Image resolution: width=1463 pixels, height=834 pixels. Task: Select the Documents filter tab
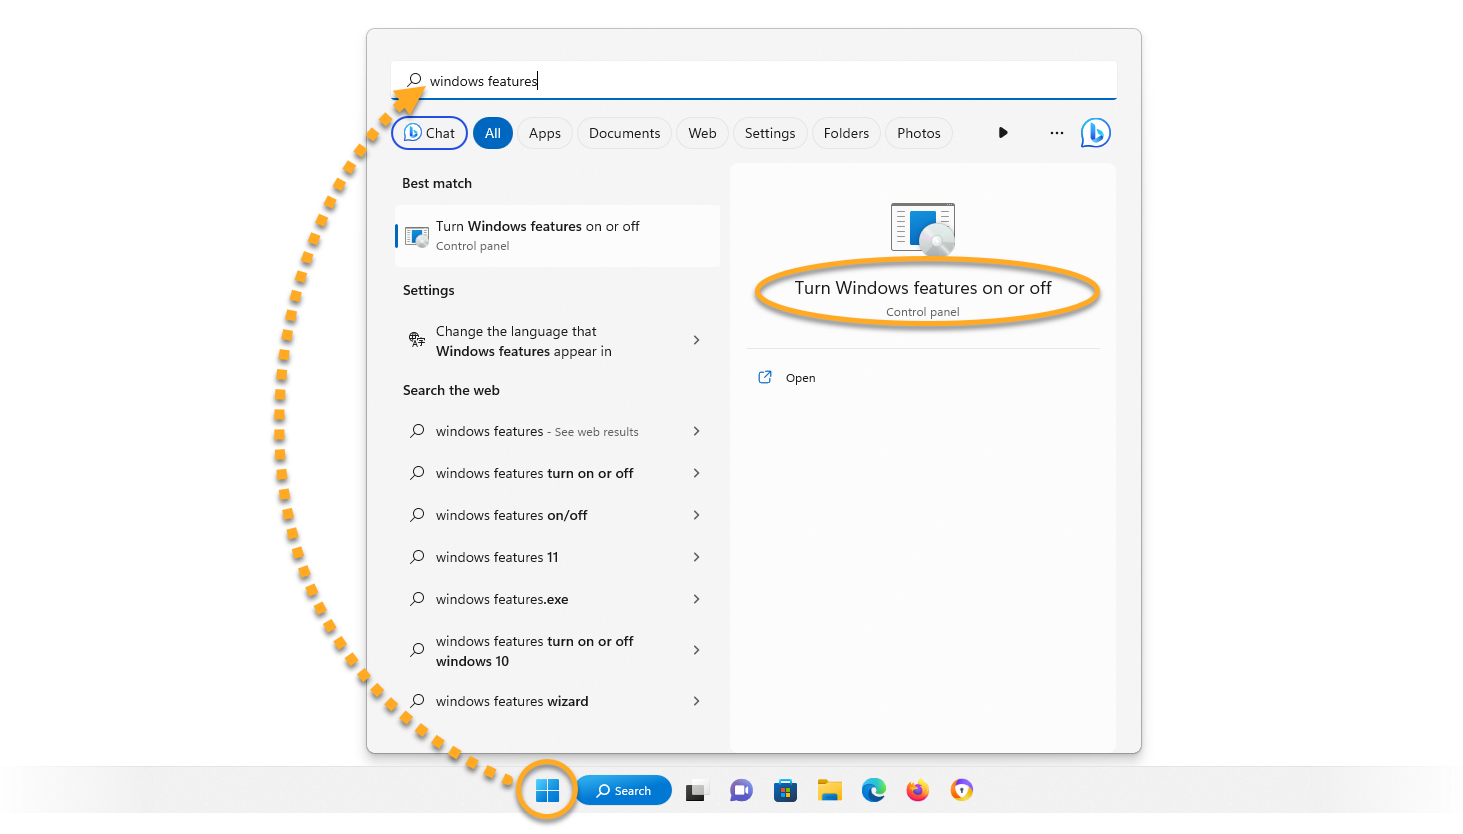[x=624, y=133]
